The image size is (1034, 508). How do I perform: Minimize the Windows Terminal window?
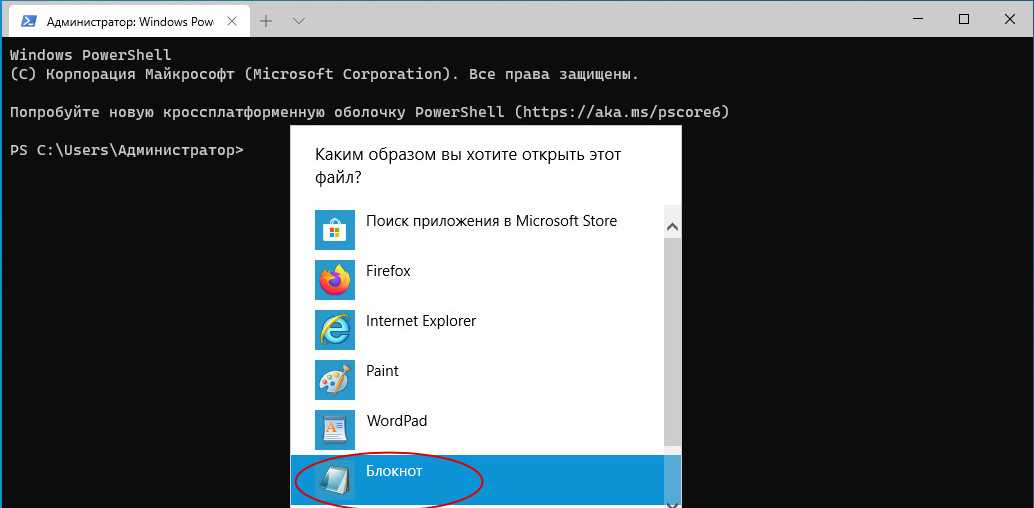coord(917,19)
